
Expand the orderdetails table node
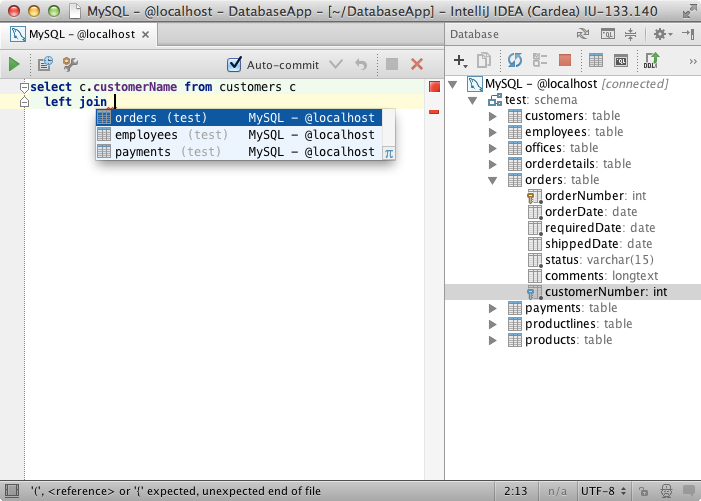click(493, 164)
